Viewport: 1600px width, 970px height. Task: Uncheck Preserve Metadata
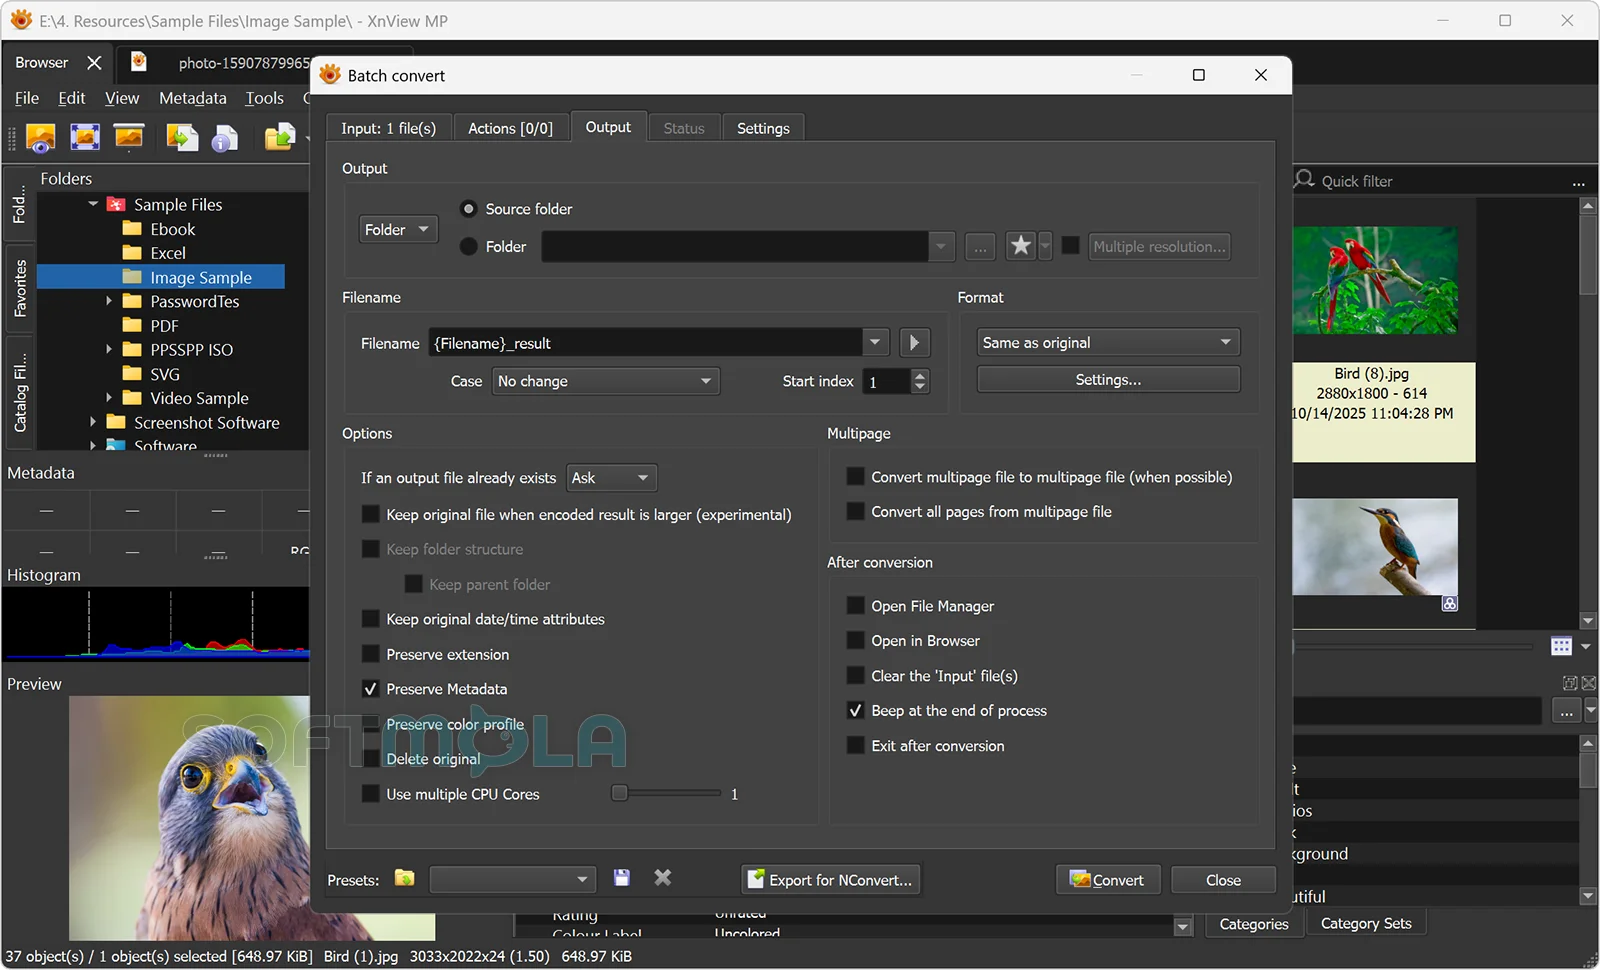[x=370, y=689]
